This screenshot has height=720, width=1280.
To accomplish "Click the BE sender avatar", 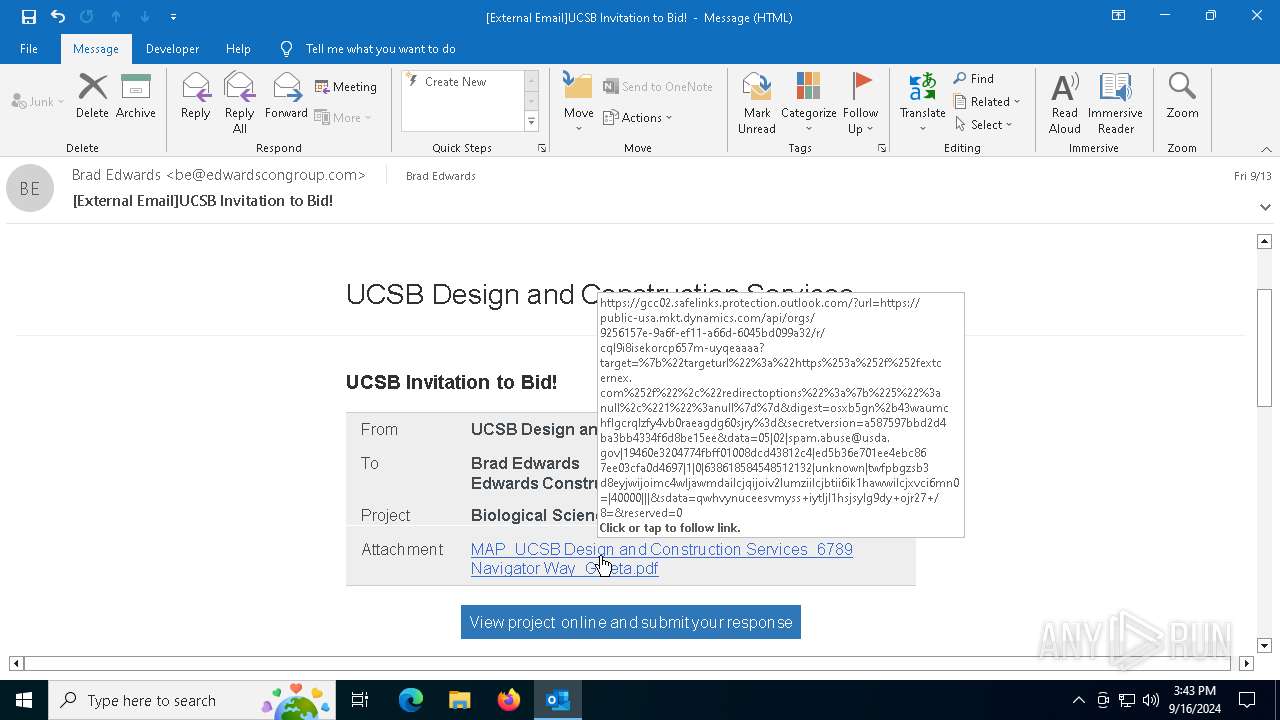I will pos(30,188).
